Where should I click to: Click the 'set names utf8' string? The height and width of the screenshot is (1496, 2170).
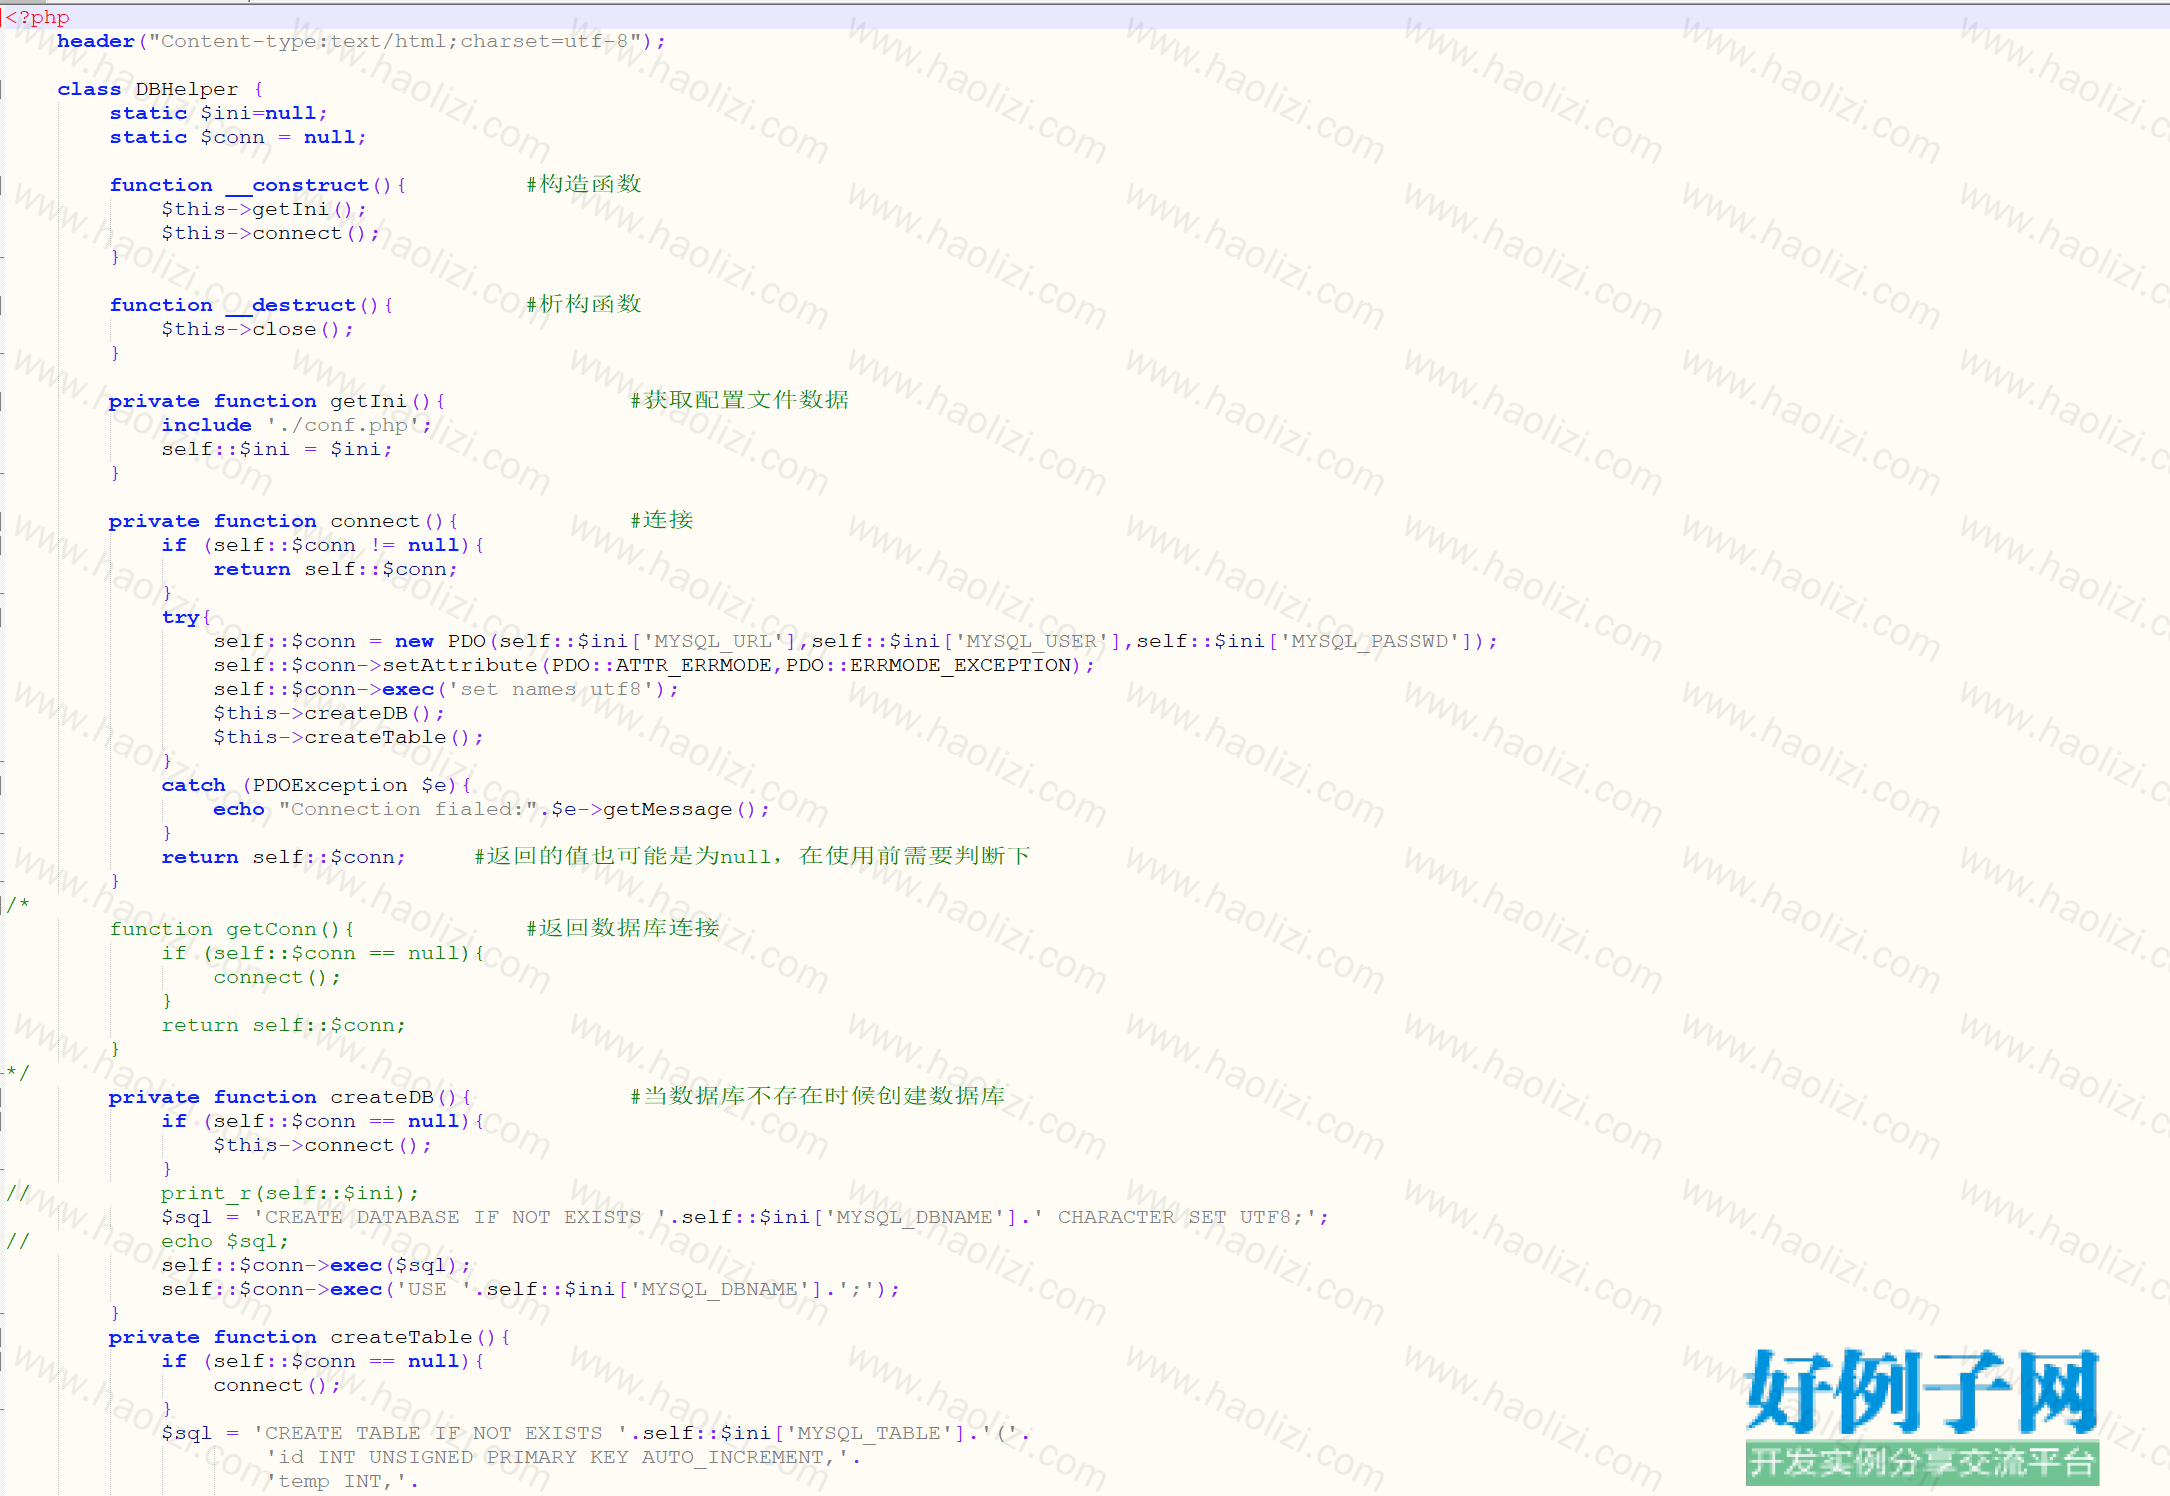pyautogui.click(x=551, y=689)
